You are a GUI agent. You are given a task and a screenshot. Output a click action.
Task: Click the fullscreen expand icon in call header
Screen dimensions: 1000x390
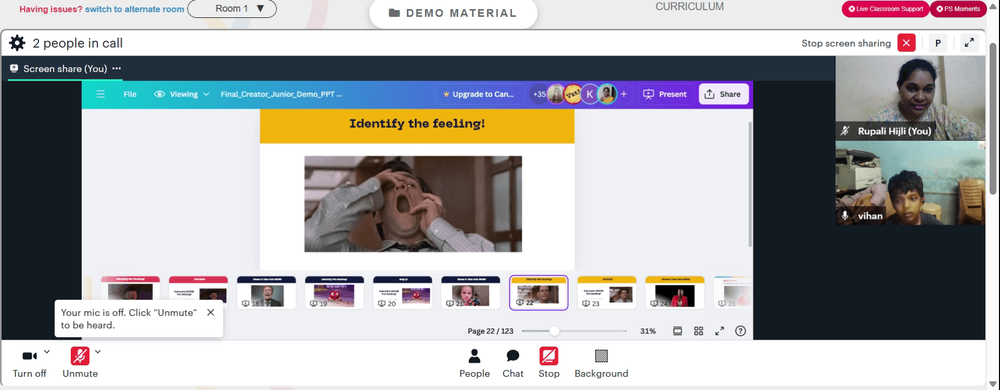point(969,43)
